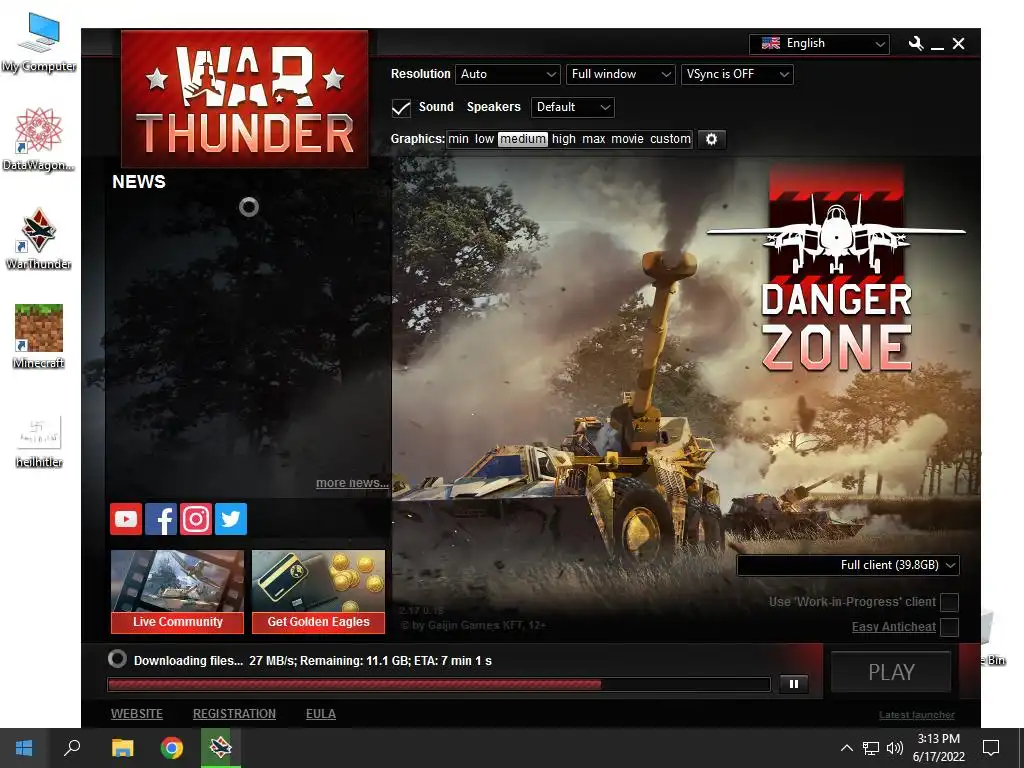Image resolution: width=1024 pixels, height=768 pixels.
Task: Click the War Thunder logo banner
Action: 245,99
